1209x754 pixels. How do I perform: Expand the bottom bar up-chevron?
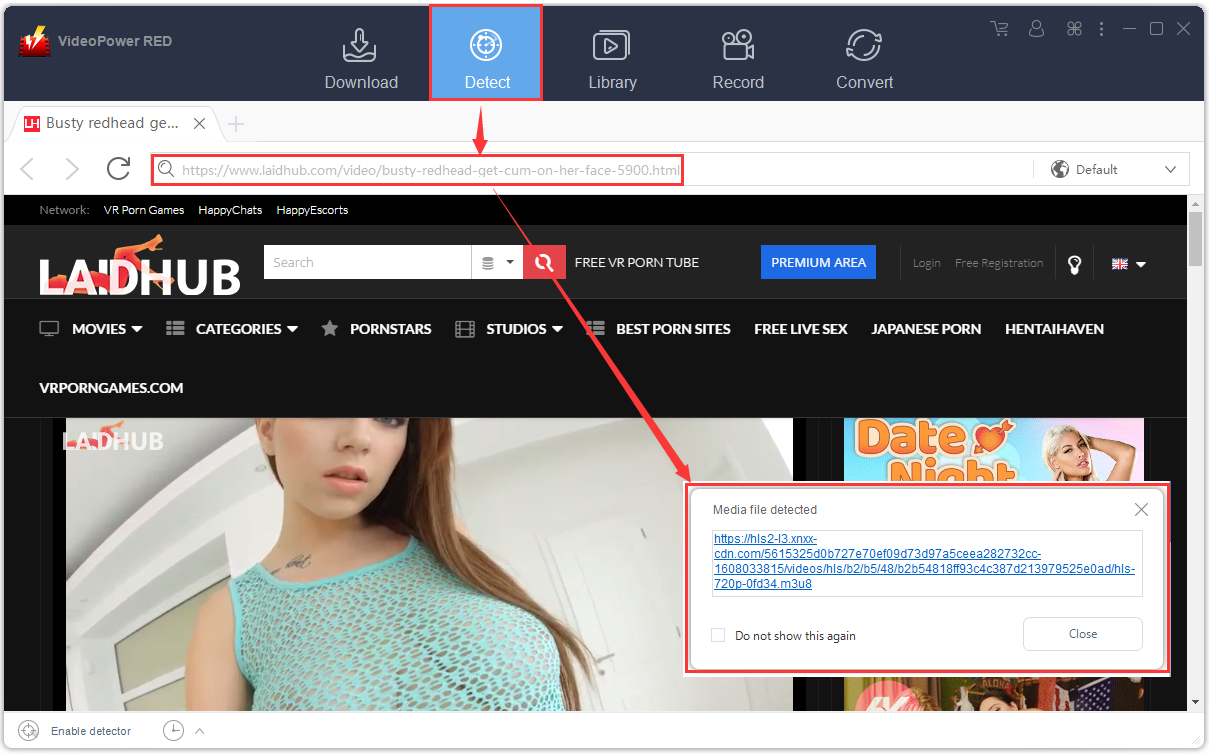[199, 731]
